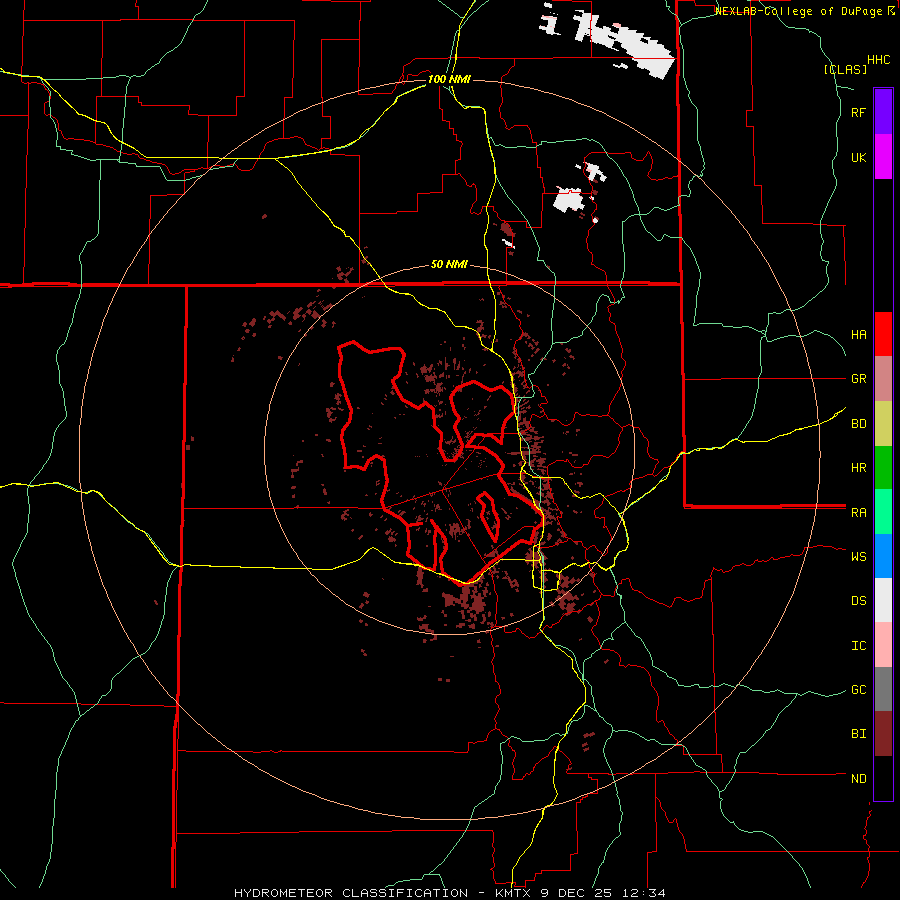Screen dimensions: 900x900
Task: Click the BD yellow legend swatch
Action: point(883,424)
